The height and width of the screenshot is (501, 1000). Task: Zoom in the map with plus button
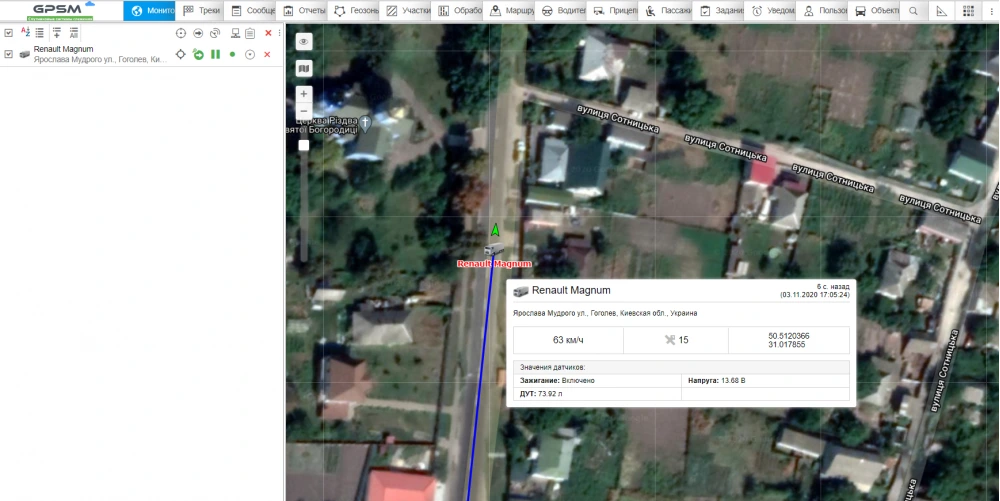(304, 94)
